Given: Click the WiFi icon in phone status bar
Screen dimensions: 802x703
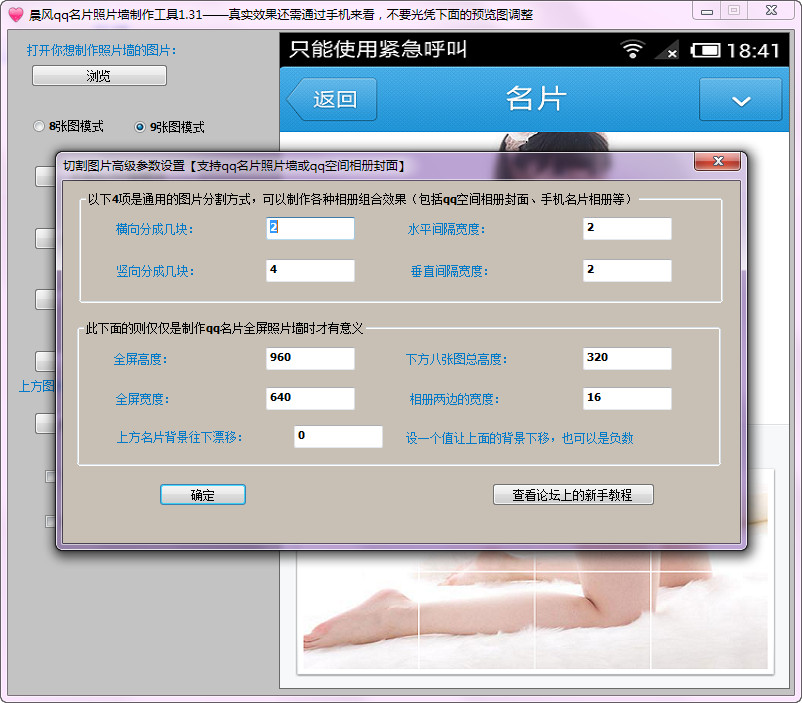Looking at the screenshot, I should point(632,50).
